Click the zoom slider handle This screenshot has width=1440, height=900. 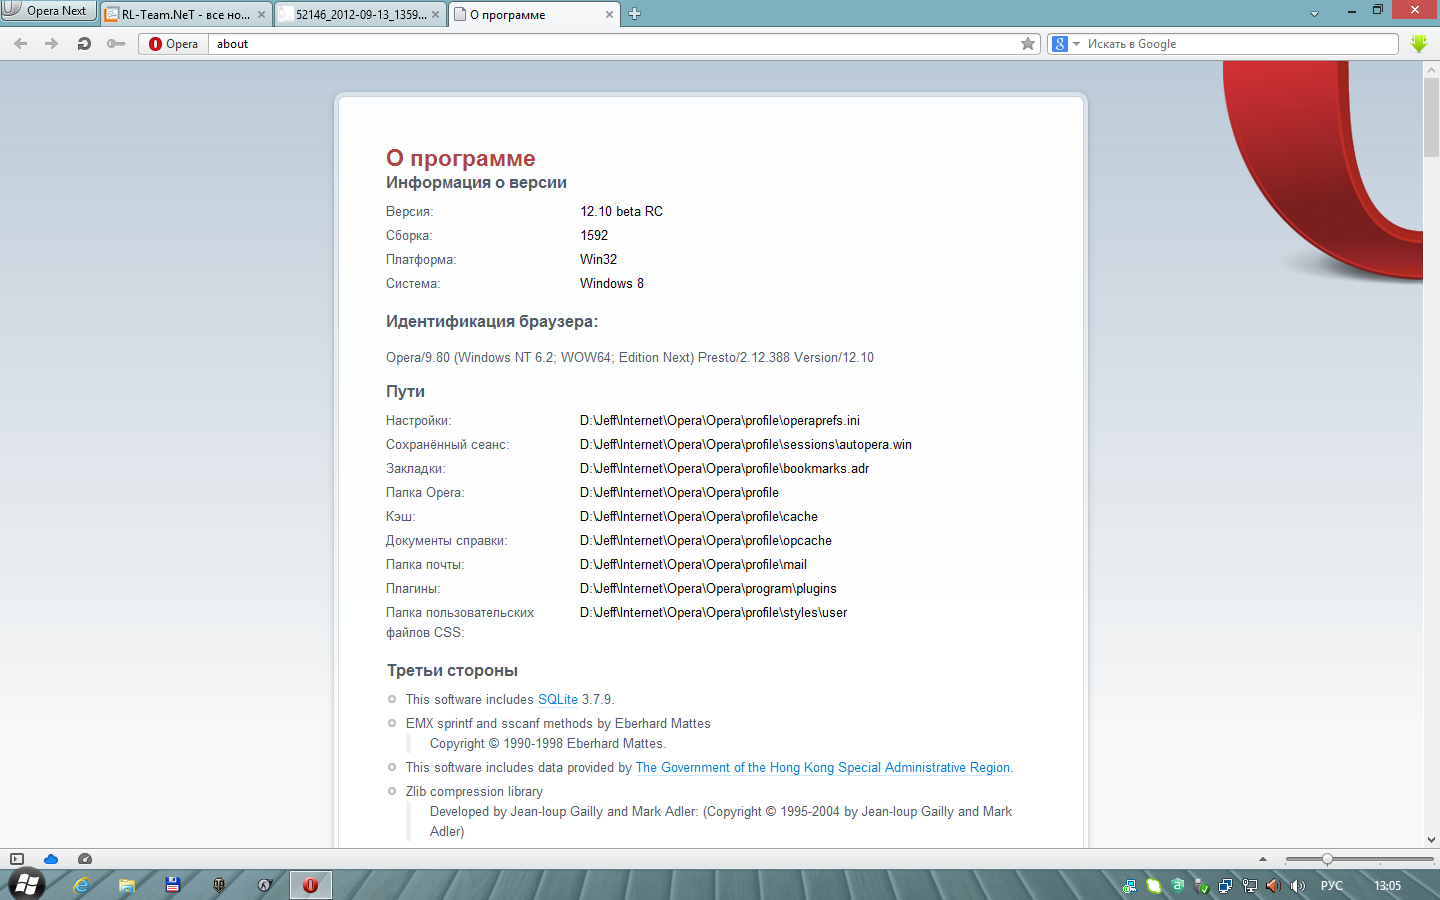(x=1327, y=859)
